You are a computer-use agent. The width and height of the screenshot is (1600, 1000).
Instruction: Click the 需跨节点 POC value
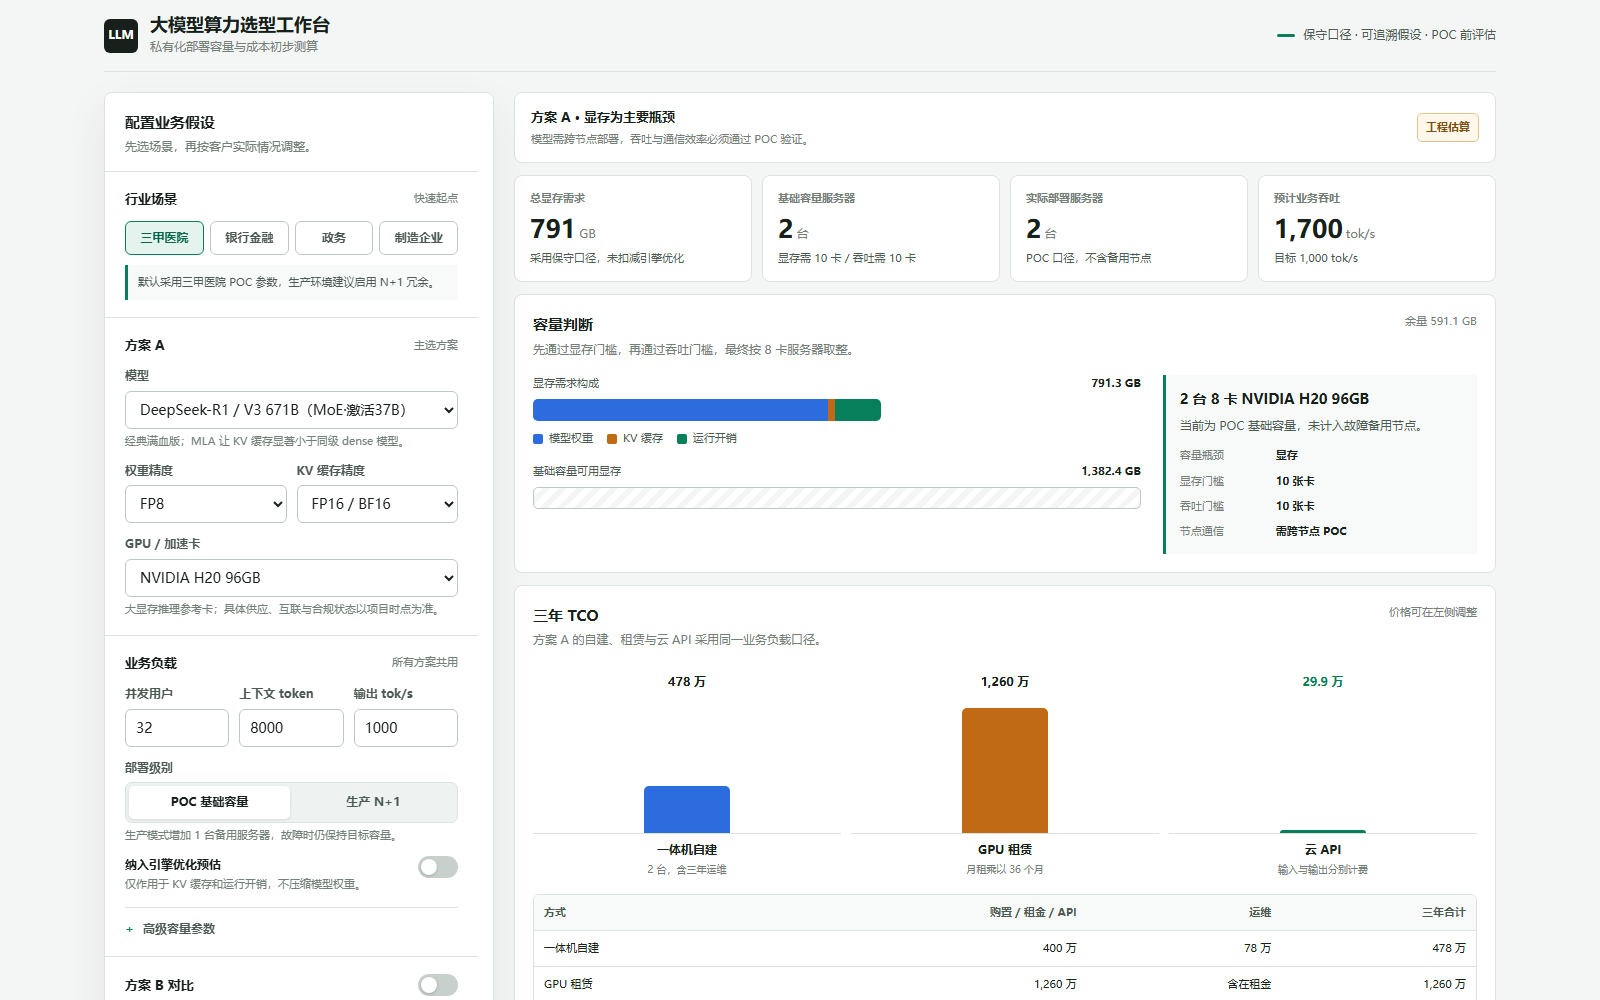click(1311, 531)
